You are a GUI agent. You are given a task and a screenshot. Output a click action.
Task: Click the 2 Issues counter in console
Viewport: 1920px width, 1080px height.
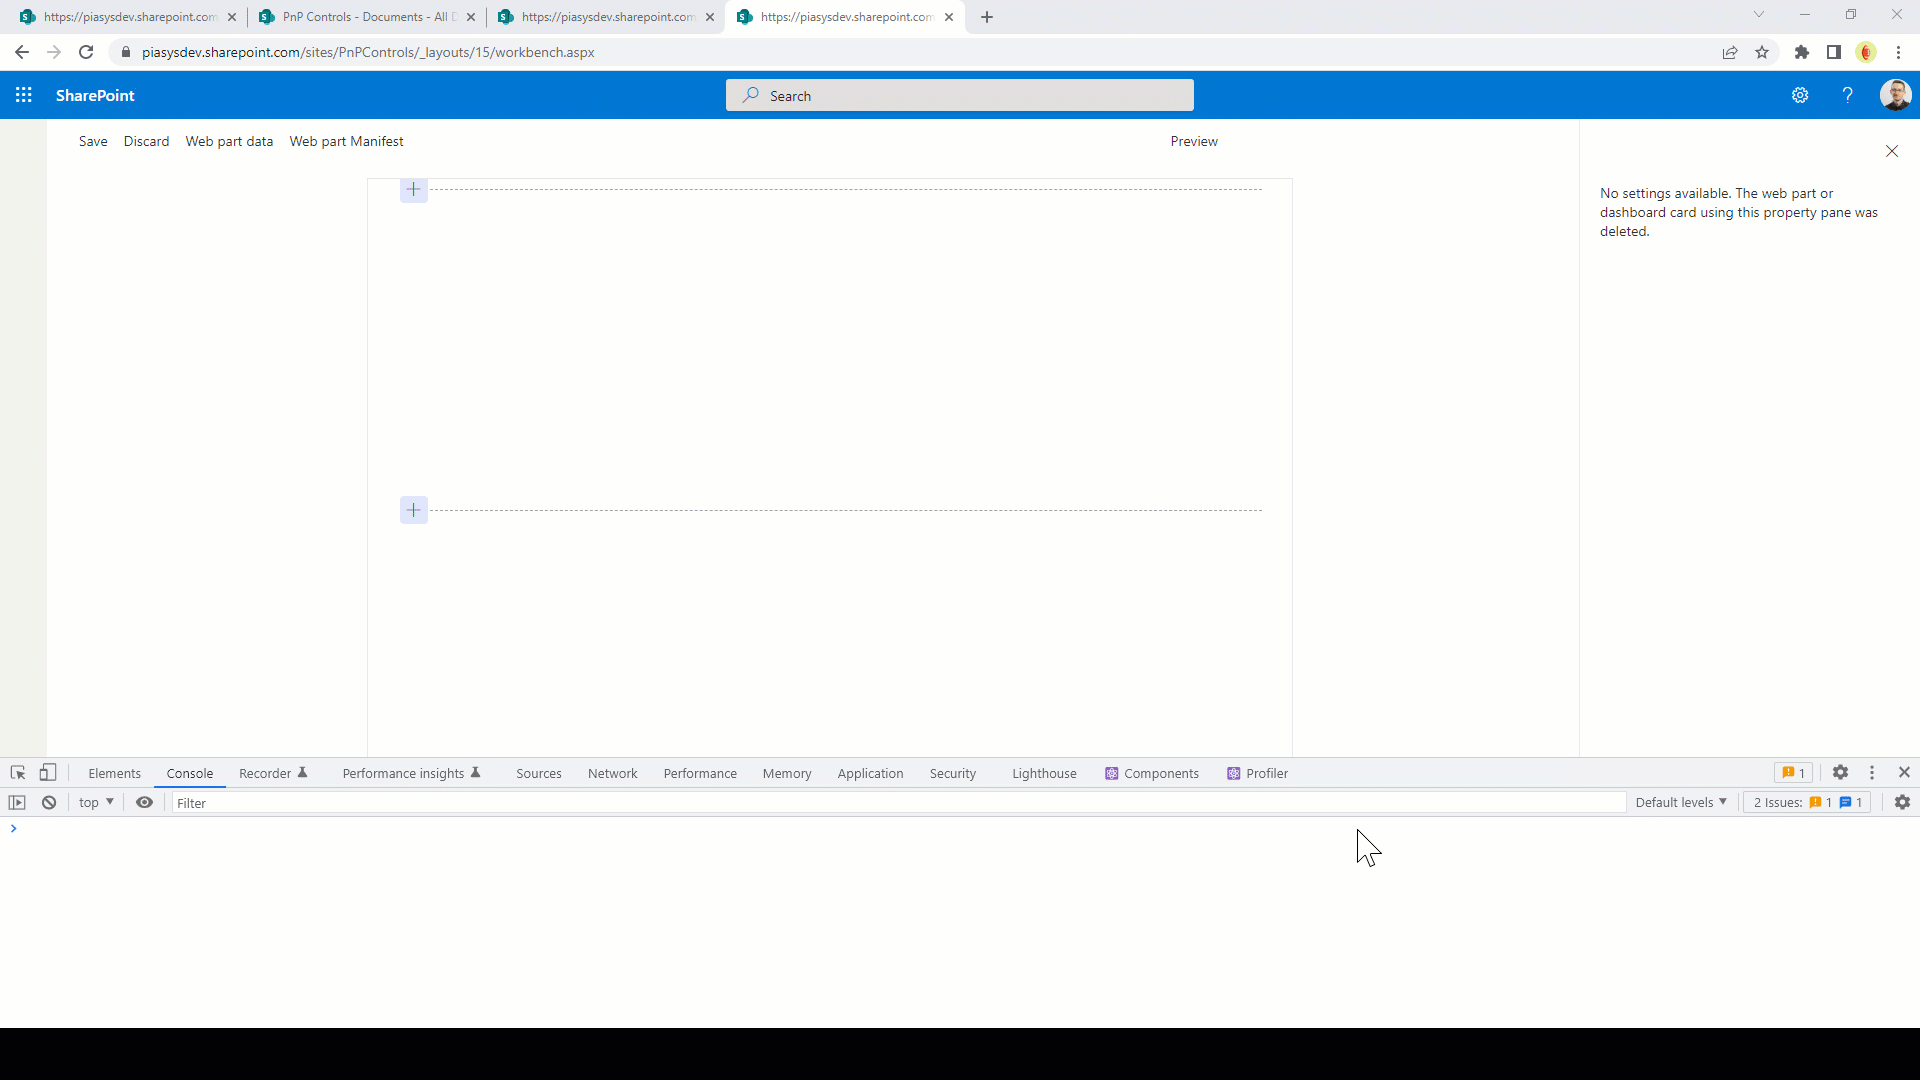1808,802
